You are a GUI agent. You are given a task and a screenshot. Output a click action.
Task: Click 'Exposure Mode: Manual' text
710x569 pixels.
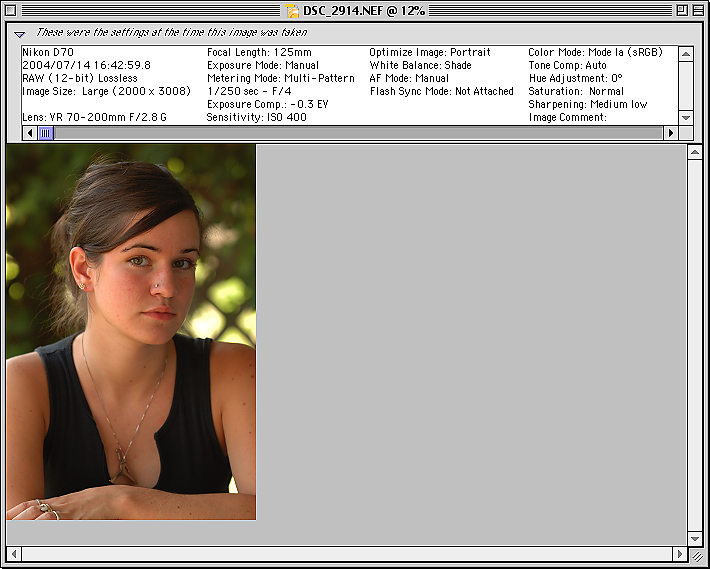[263, 65]
